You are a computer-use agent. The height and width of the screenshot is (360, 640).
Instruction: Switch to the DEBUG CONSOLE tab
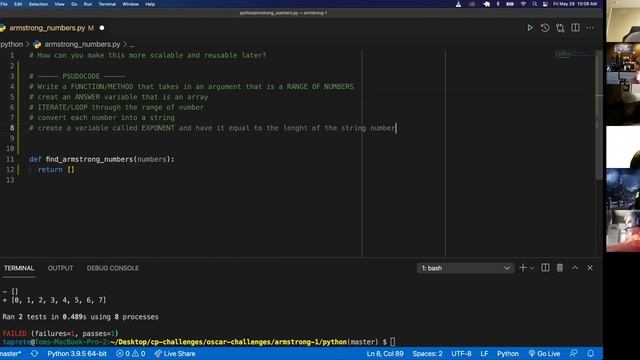(x=113, y=268)
